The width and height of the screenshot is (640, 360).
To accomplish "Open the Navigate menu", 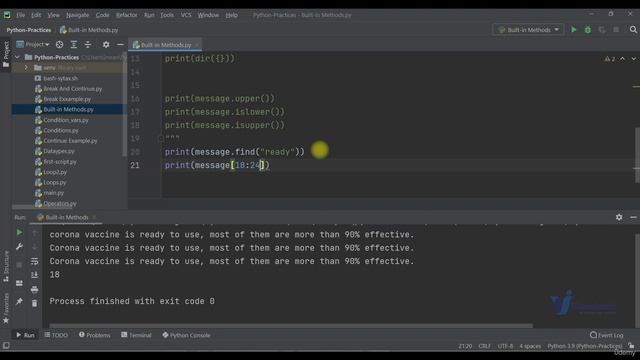I will click(x=77, y=15).
